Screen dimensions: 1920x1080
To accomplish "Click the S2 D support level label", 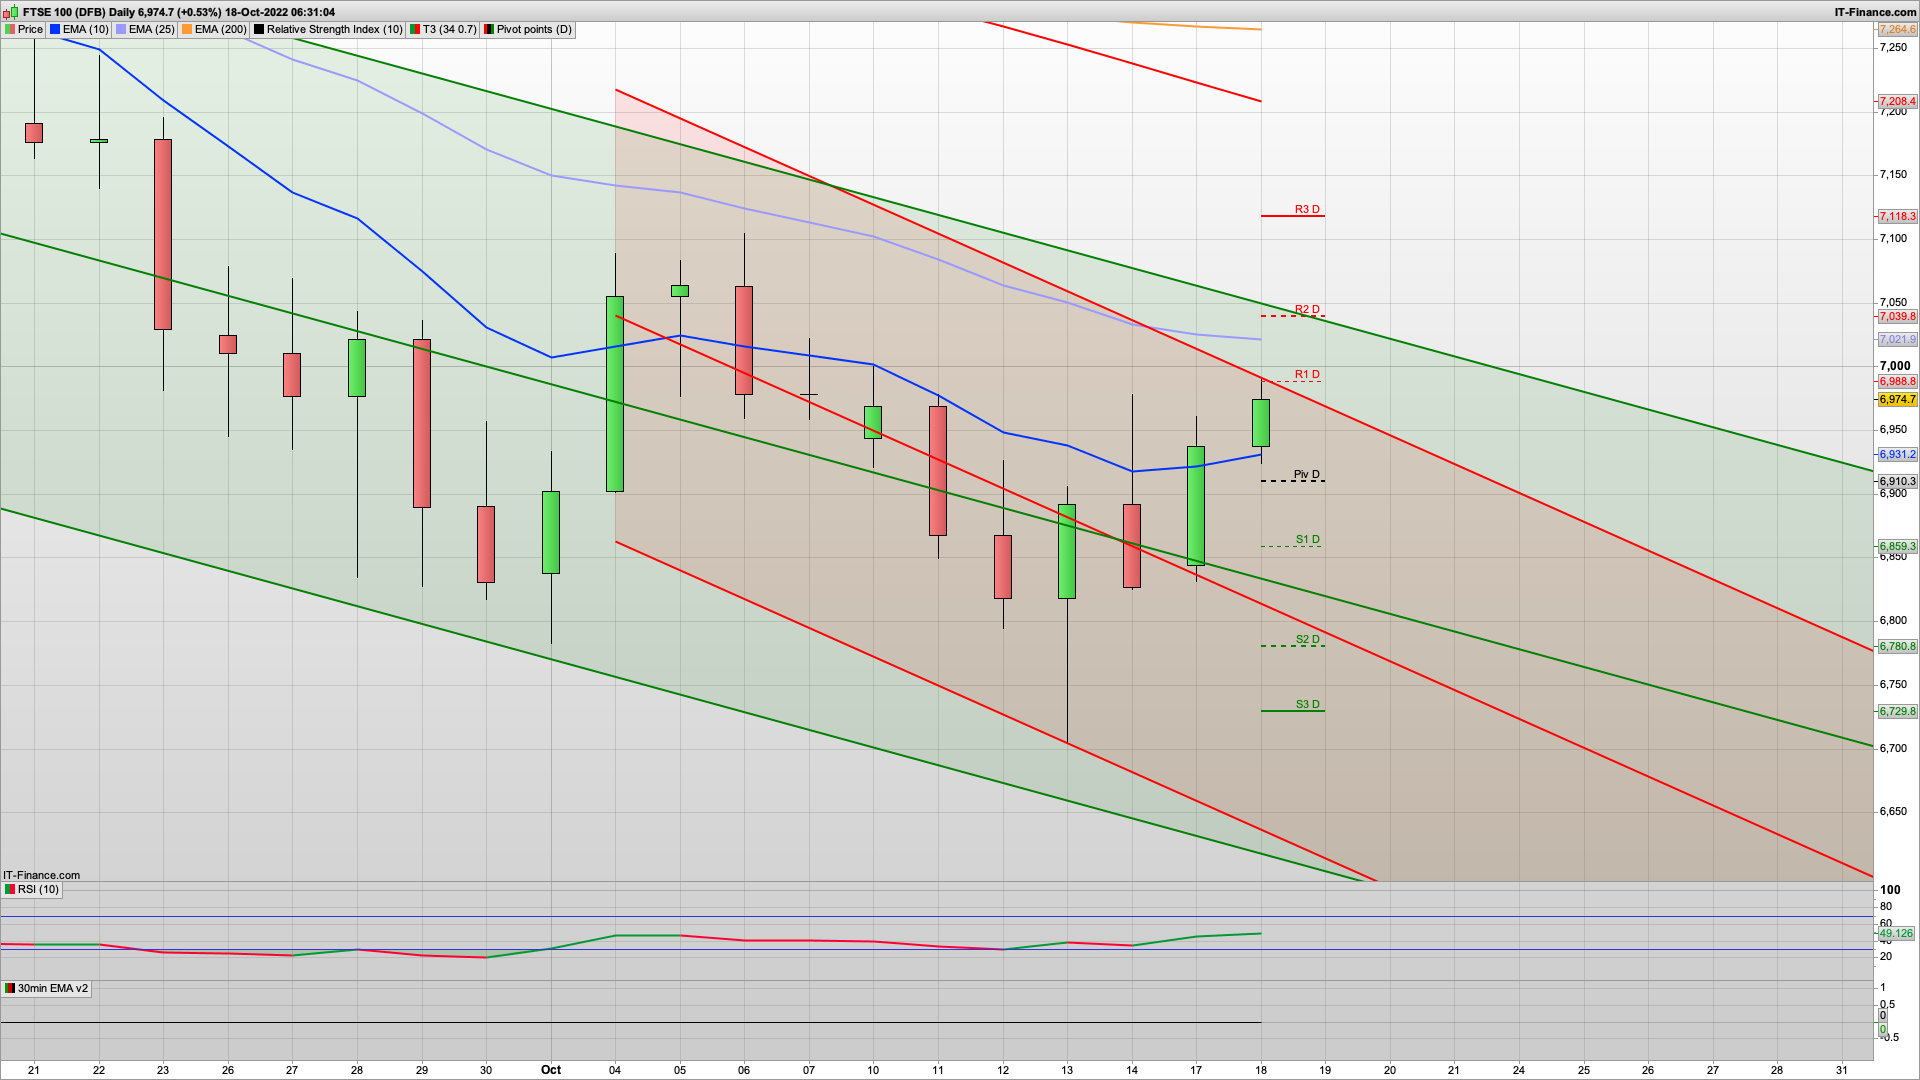I will click(x=1307, y=639).
